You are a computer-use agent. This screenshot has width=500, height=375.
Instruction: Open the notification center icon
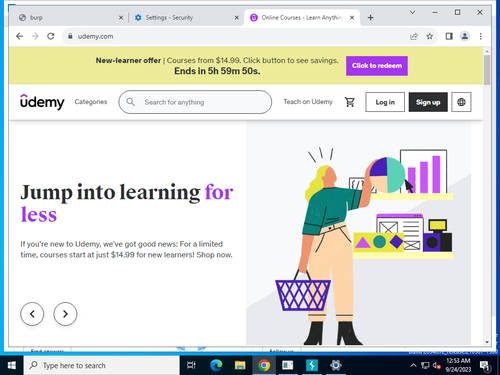(485, 366)
